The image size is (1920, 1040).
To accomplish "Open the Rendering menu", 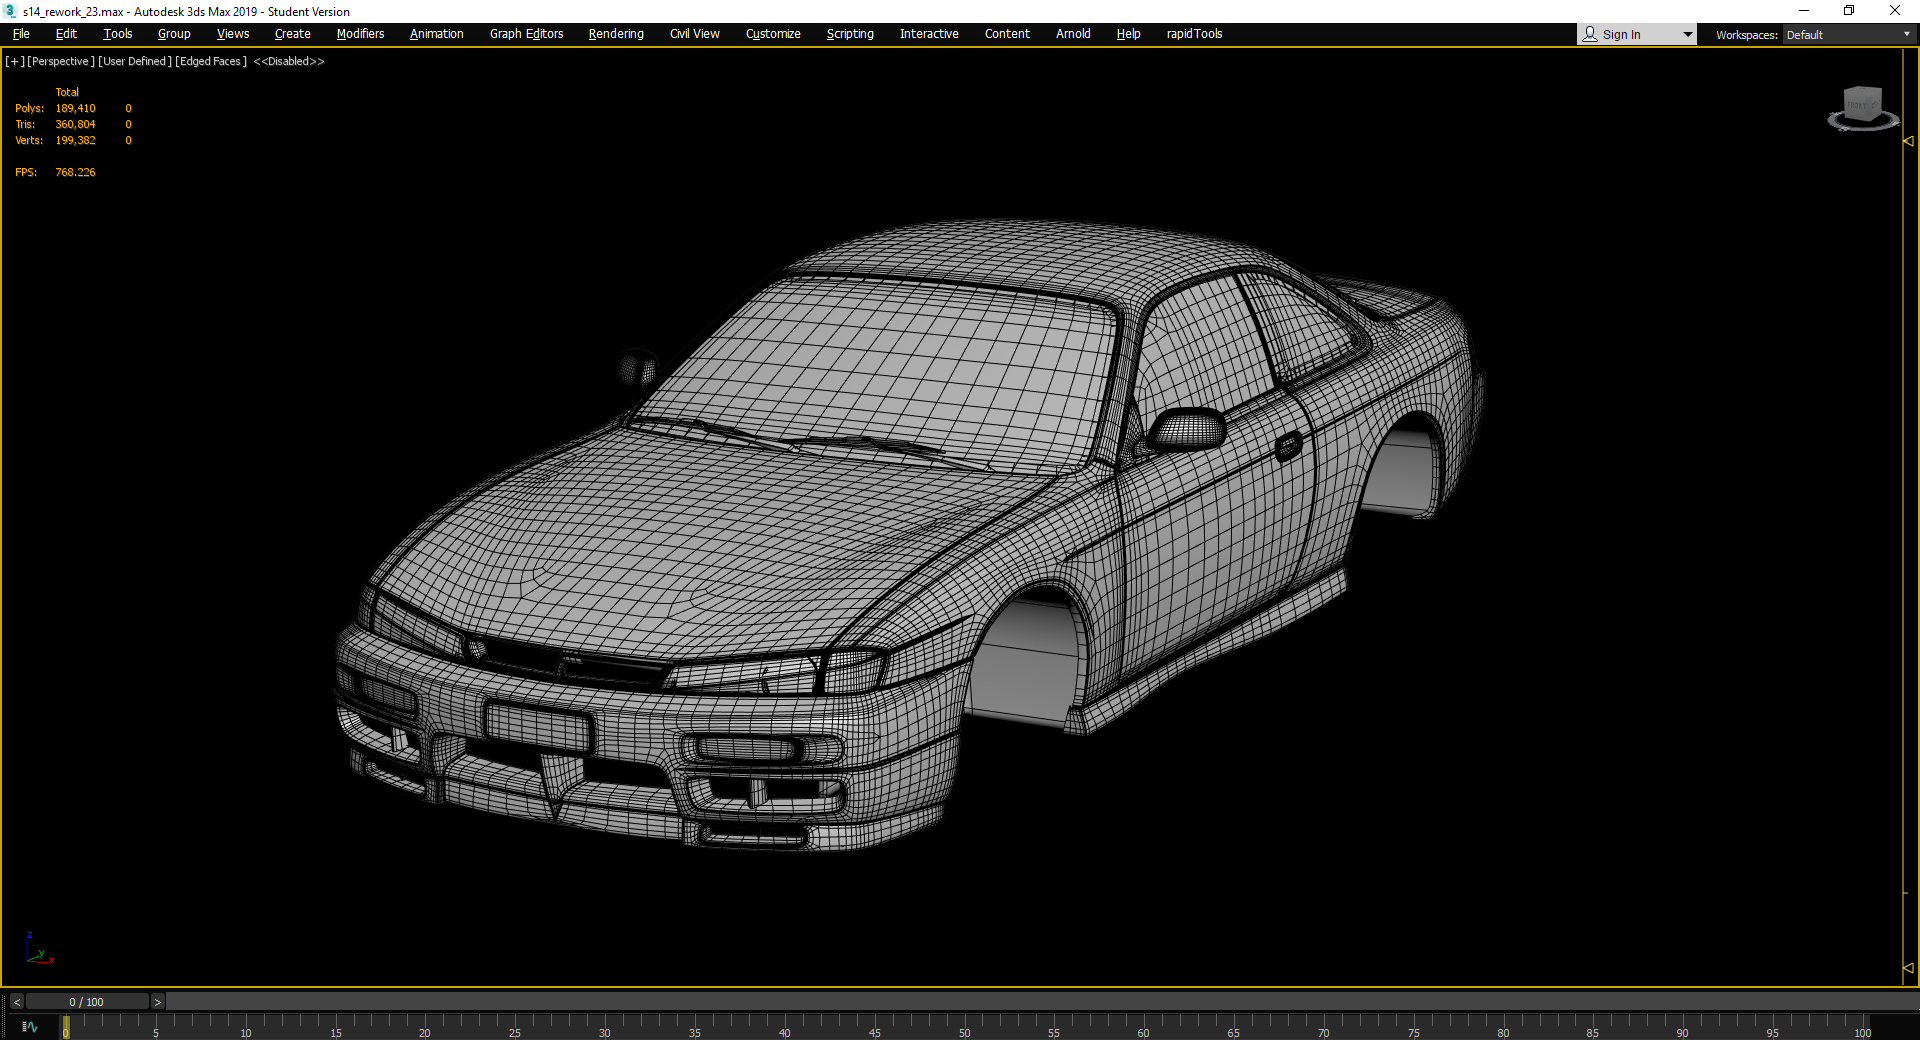I will pos(616,34).
